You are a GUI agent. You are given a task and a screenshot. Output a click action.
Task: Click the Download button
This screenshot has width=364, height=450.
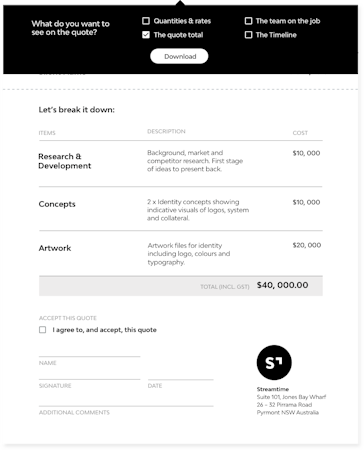179,56
